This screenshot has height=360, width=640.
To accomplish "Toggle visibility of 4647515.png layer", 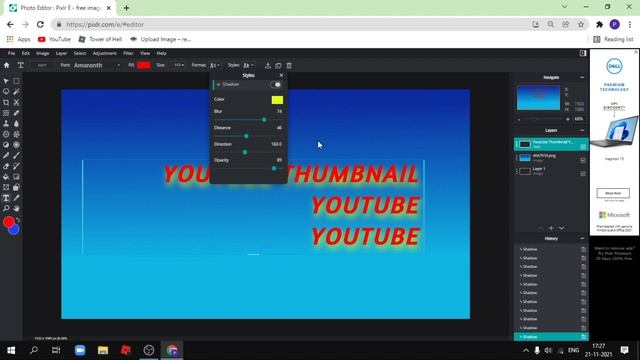I will (583, 160).
